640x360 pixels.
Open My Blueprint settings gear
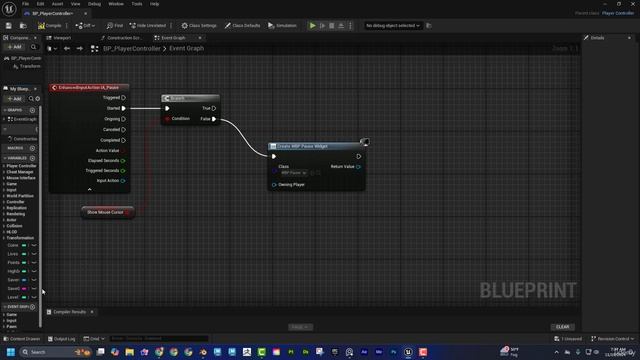tap(38, 99)
